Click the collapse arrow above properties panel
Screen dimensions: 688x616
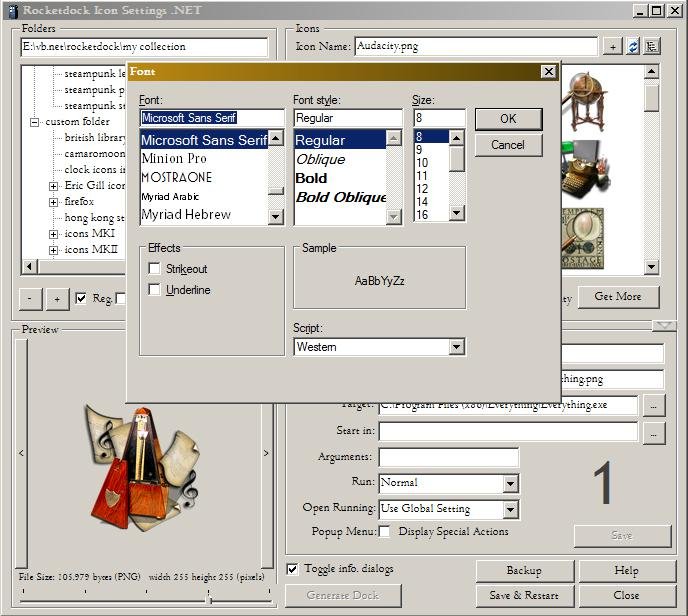click(x=663, y=326)
